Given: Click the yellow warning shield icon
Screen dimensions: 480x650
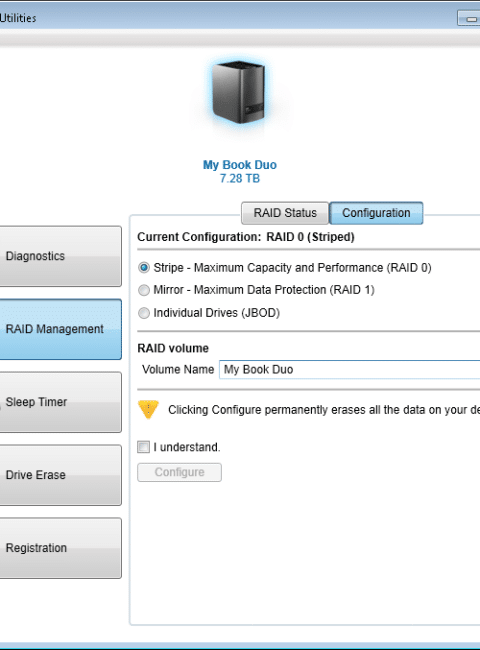Looking at the screenshot, I should pos(148,410).
